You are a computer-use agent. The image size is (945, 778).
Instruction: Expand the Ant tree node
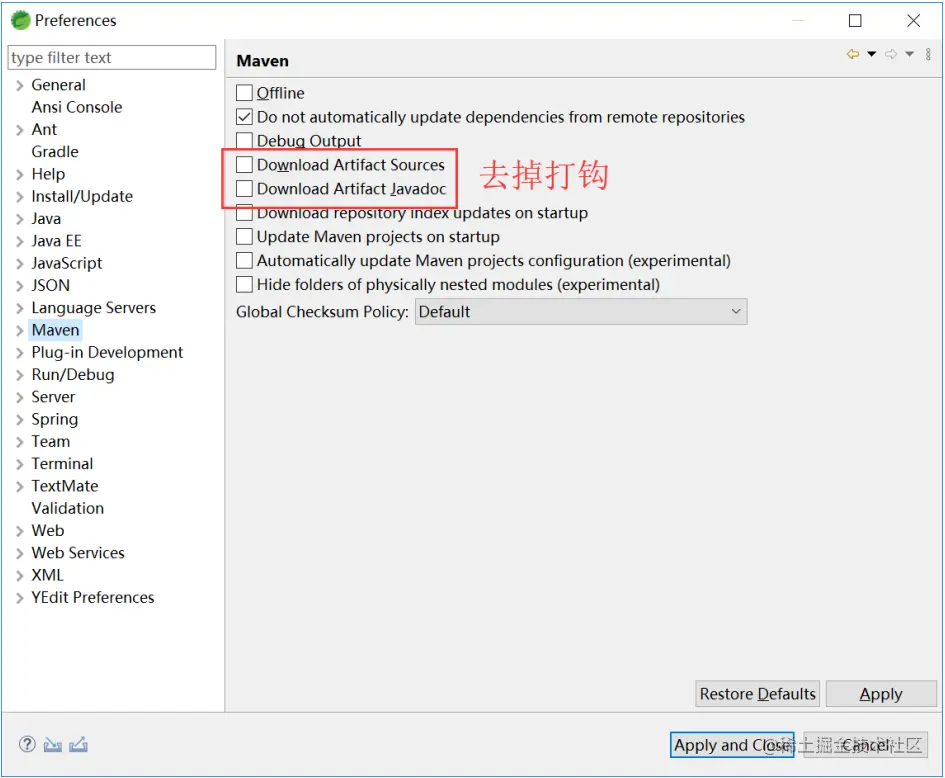click(20, 130)
